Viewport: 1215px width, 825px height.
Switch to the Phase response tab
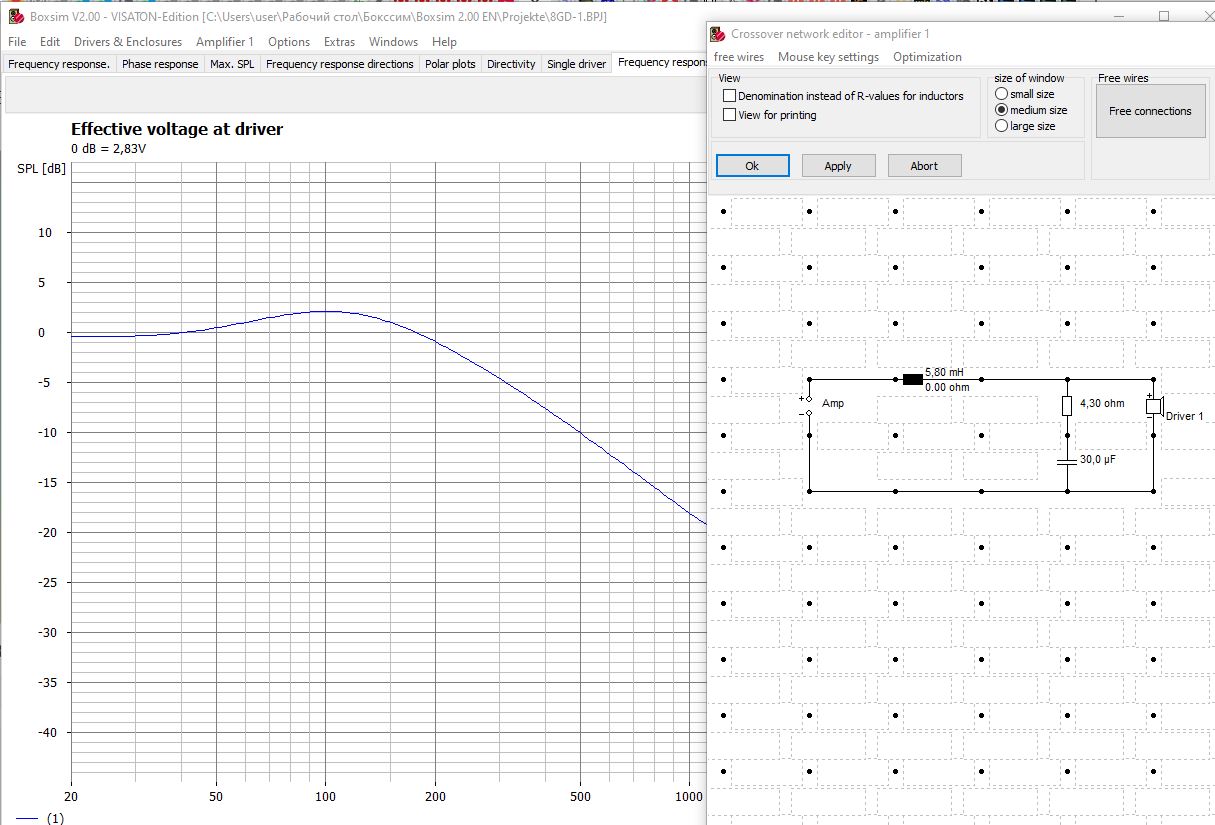click(160, 64)
